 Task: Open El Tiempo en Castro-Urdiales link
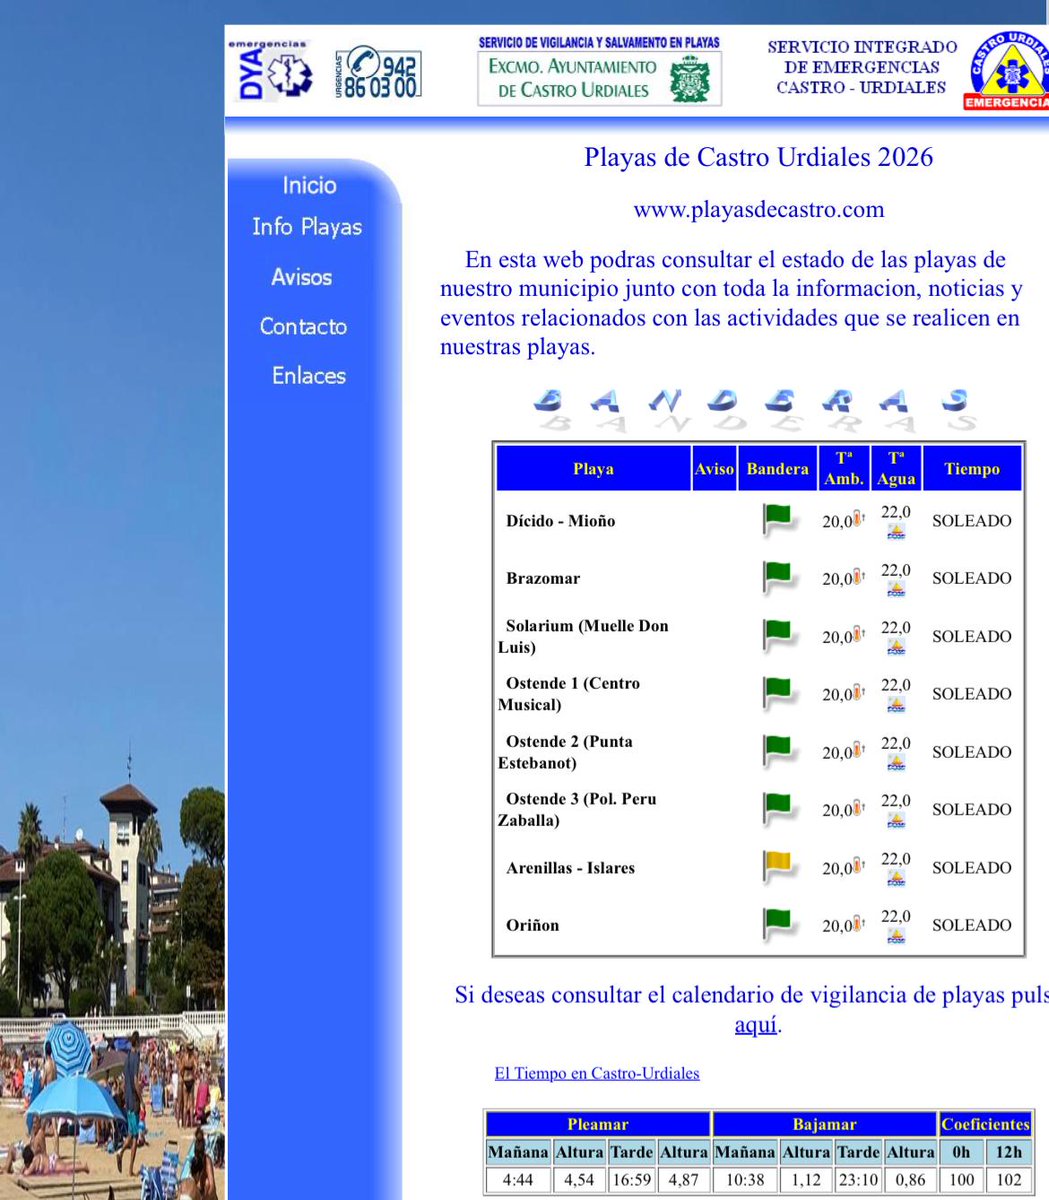tap(597, 1073)
